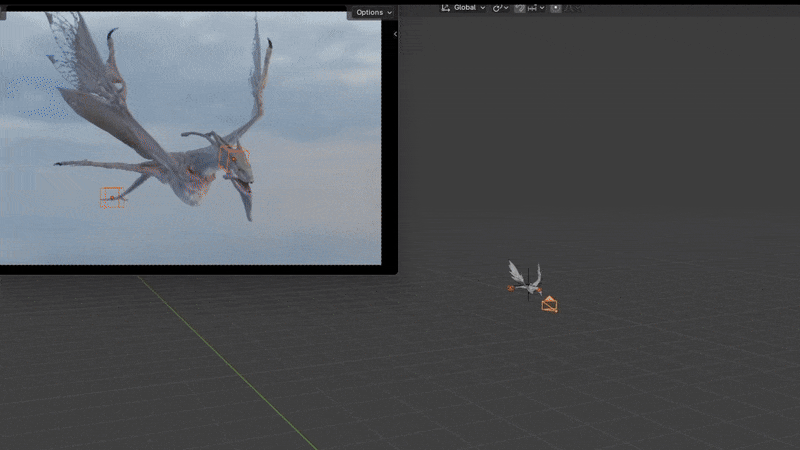Select the orange camera object in 3D viewport
Image resolution: width=800 pixels, height=450 pixels.
pos(549,304)
